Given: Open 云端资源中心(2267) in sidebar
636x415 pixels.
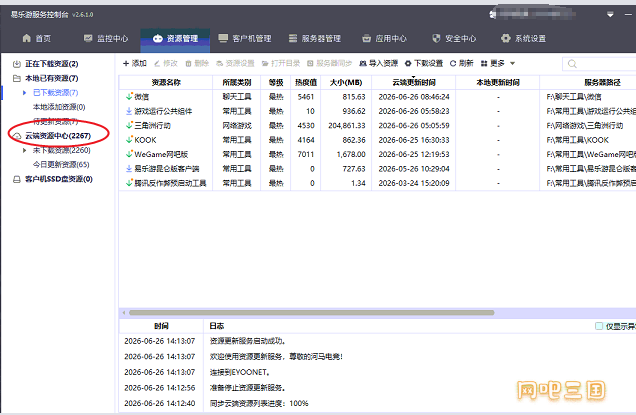Looking at the screenshot, I should [x=58, y=136].
